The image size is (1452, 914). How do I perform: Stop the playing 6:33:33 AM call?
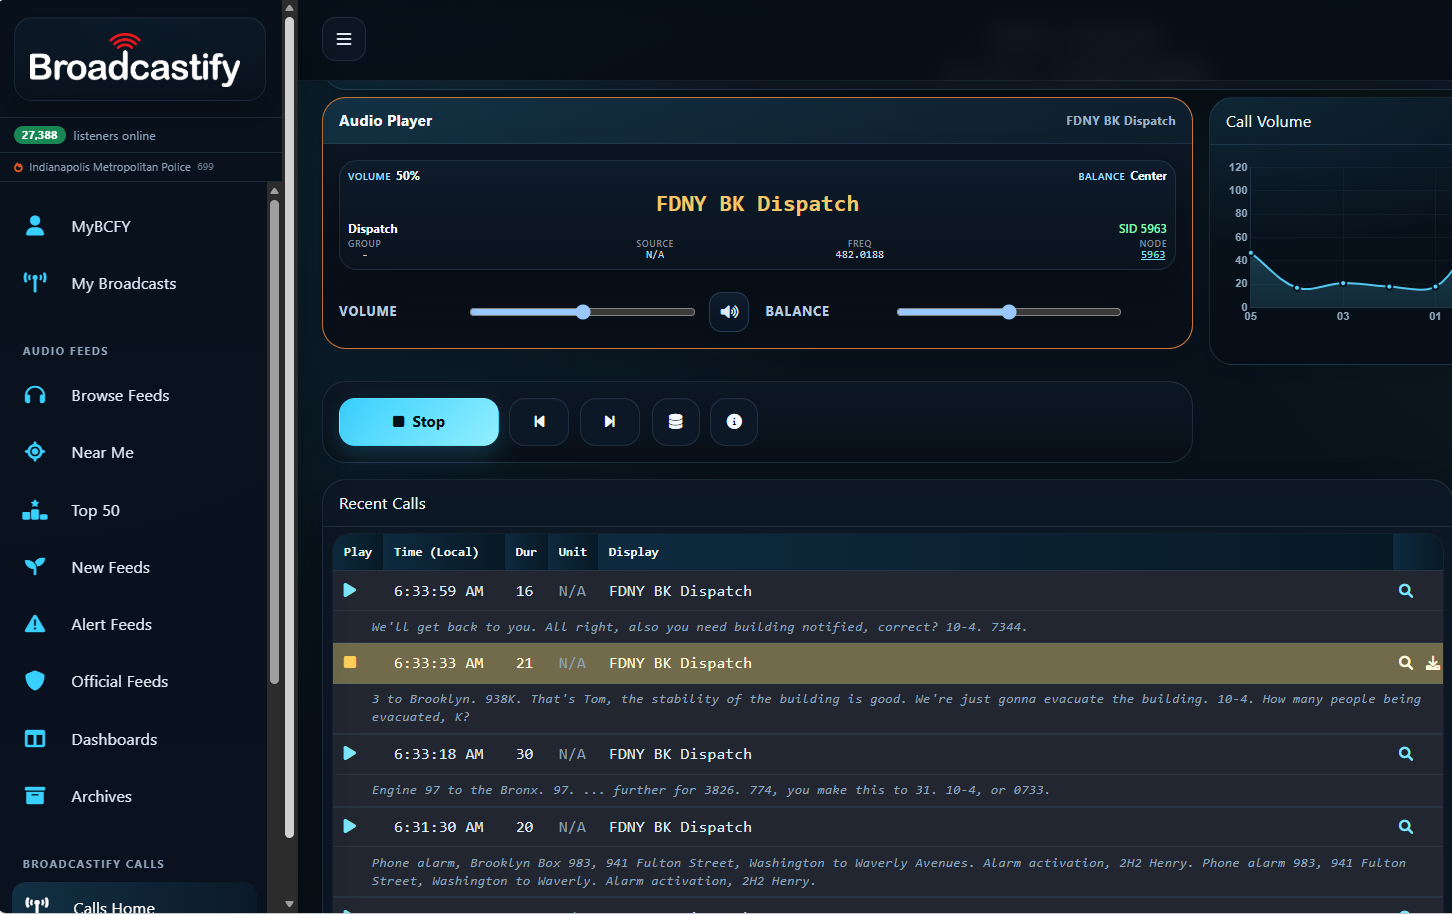point(350,662)
